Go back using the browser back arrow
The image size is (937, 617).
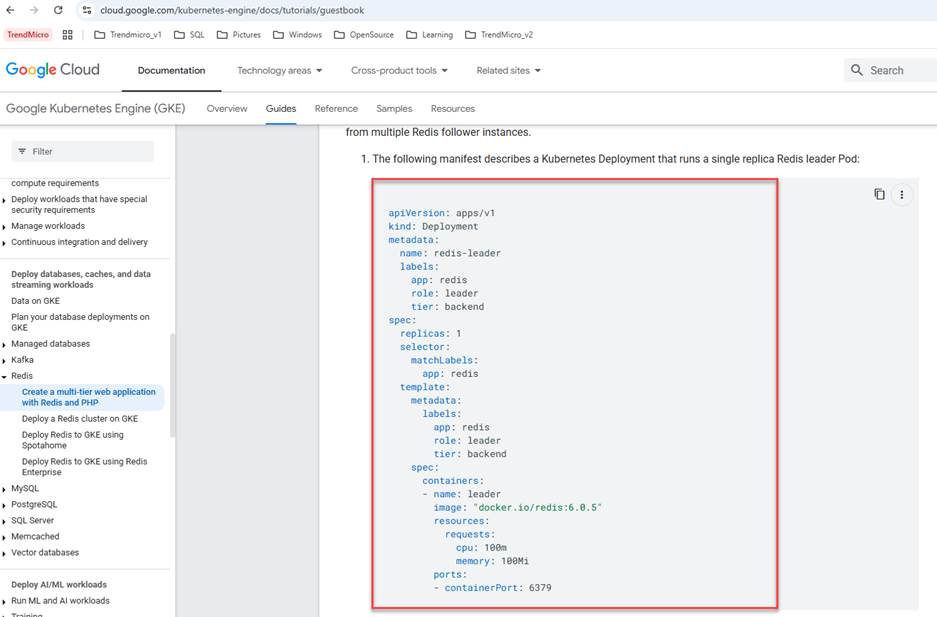pyautogui.click(x=10, y=10)
